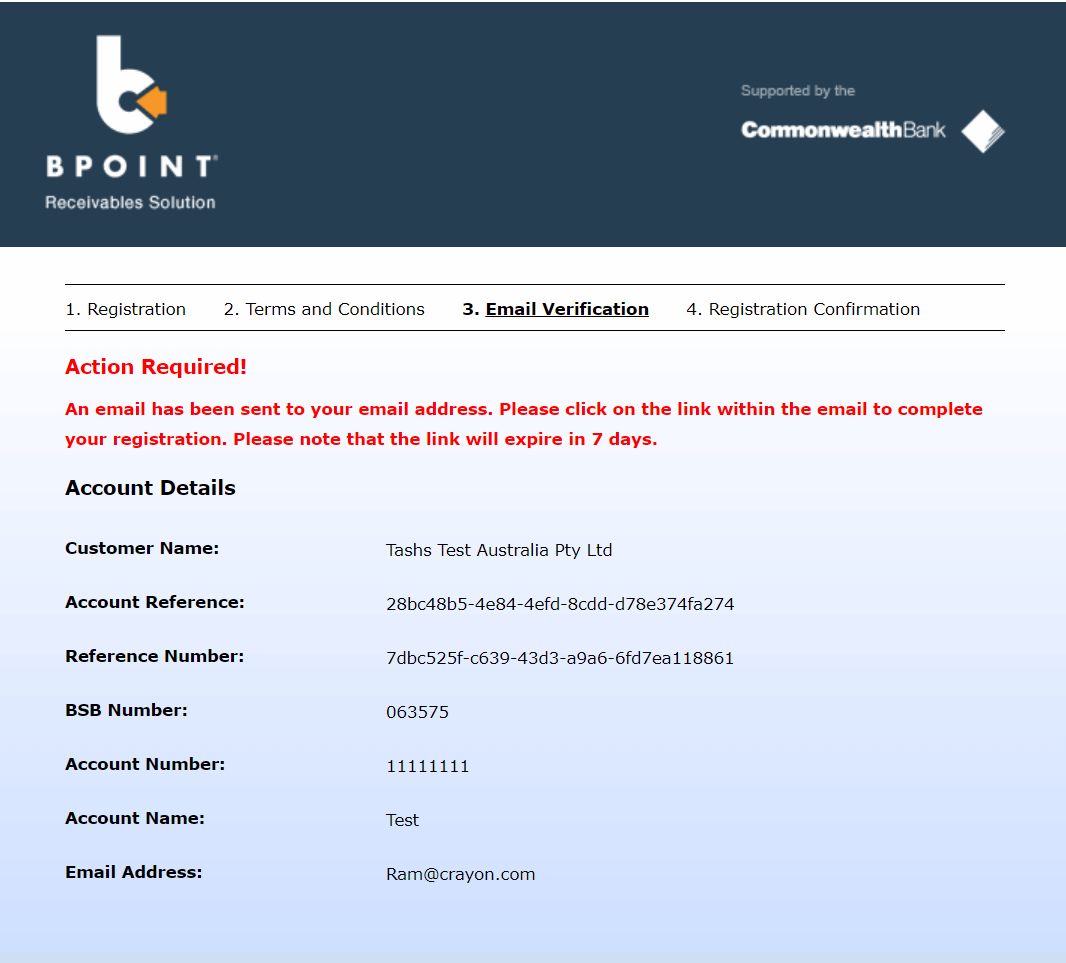The height and width of the screenshot is (963, 1066).
Task: Click the Action Required heading
Action: 155,366
